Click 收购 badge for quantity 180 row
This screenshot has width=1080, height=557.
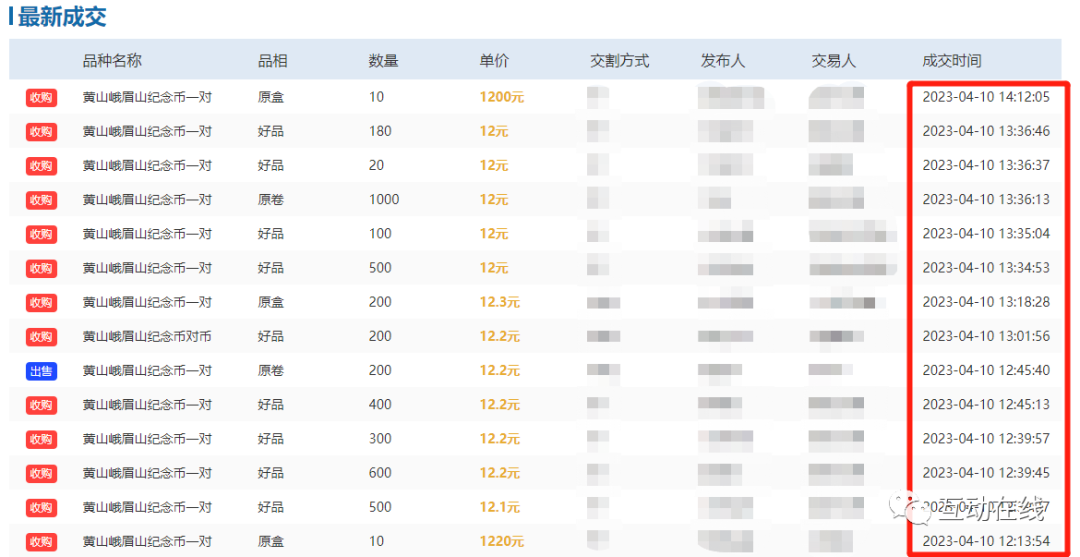[41, 132]
